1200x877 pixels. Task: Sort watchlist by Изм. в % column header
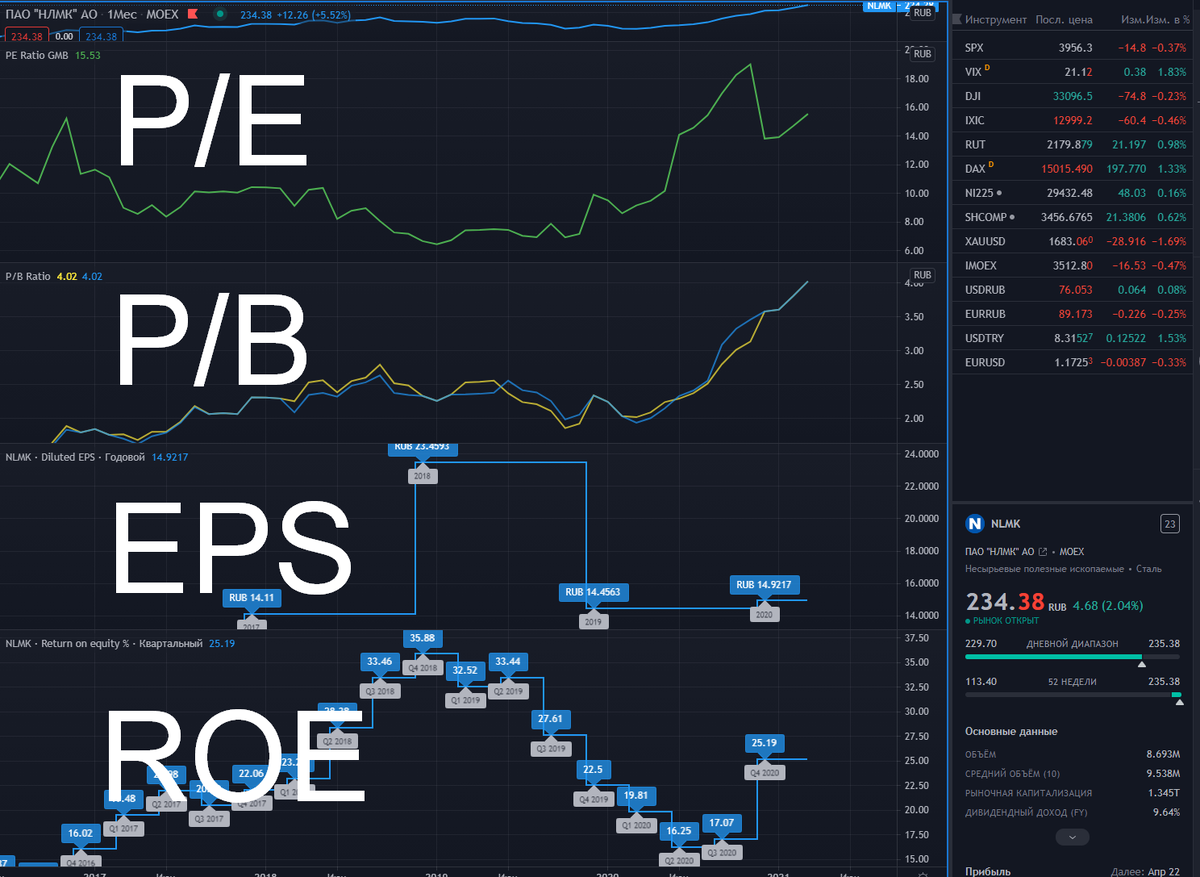click(1167, 19)
